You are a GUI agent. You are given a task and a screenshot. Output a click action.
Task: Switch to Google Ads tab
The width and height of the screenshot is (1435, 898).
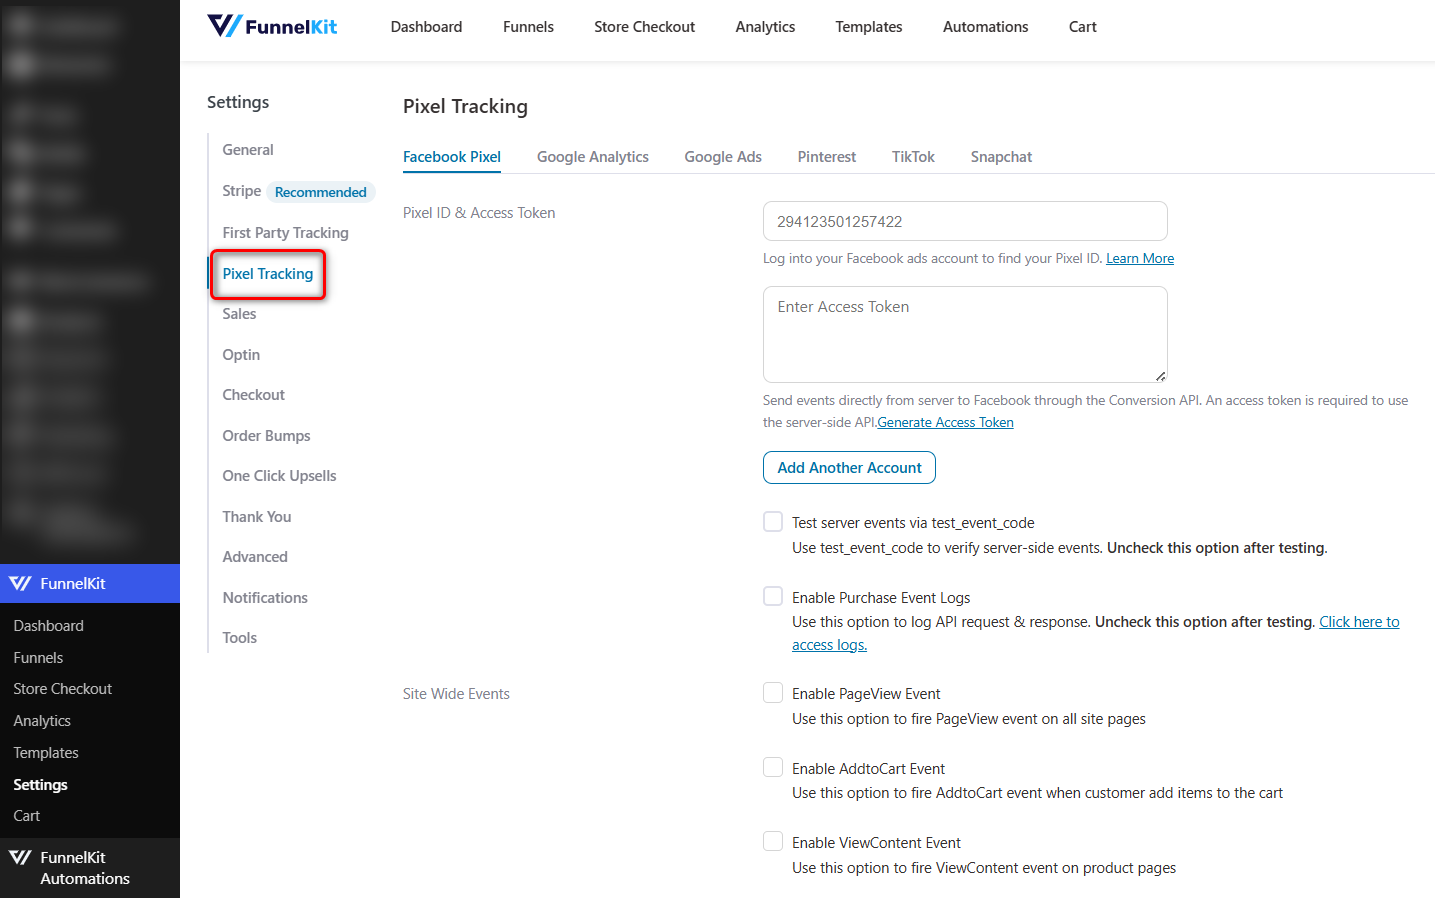(x=723, y=157)
